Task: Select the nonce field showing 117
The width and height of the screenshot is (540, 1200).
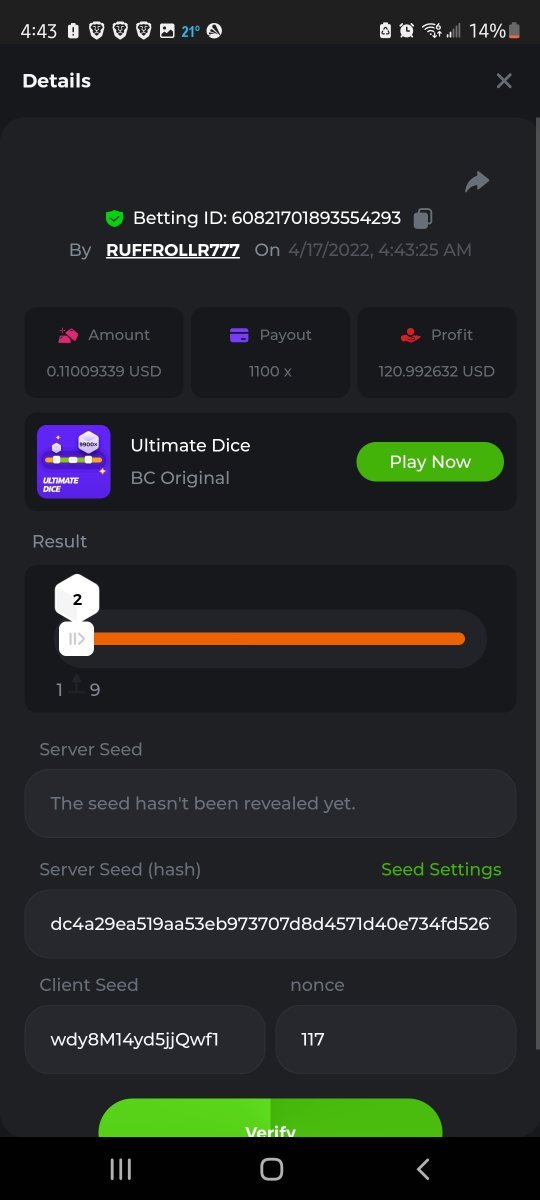Action: coord(396,1040)
